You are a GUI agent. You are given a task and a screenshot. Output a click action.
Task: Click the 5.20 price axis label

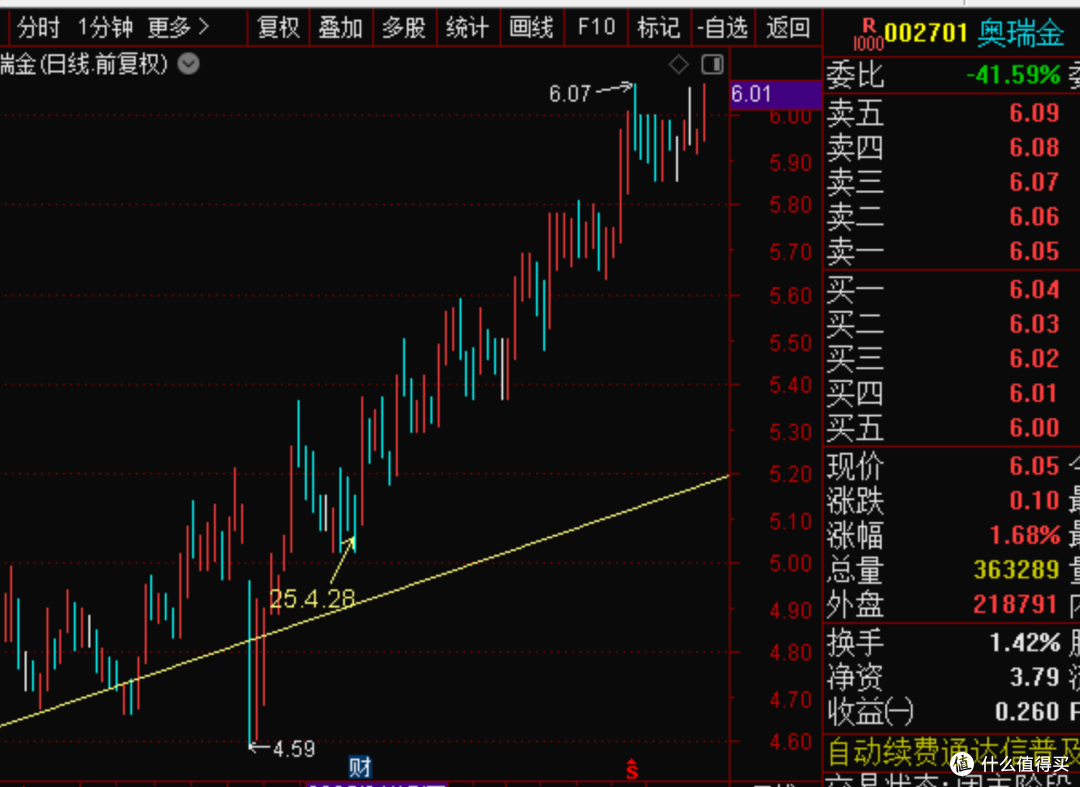pyautogui.click(x=791, y=474)
